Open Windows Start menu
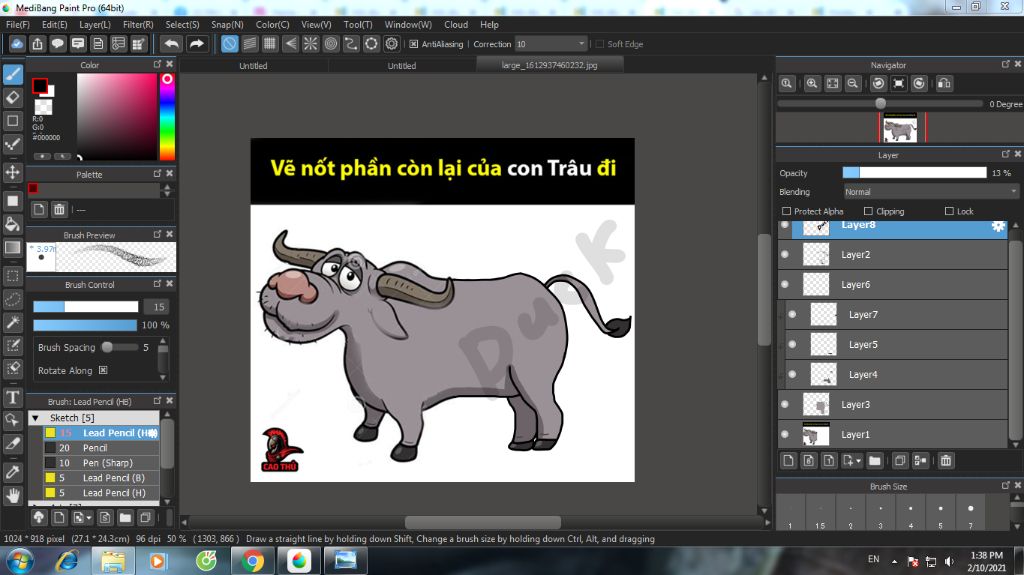The height and width of the screenshot is (575, 1024). tap(20, 561)
